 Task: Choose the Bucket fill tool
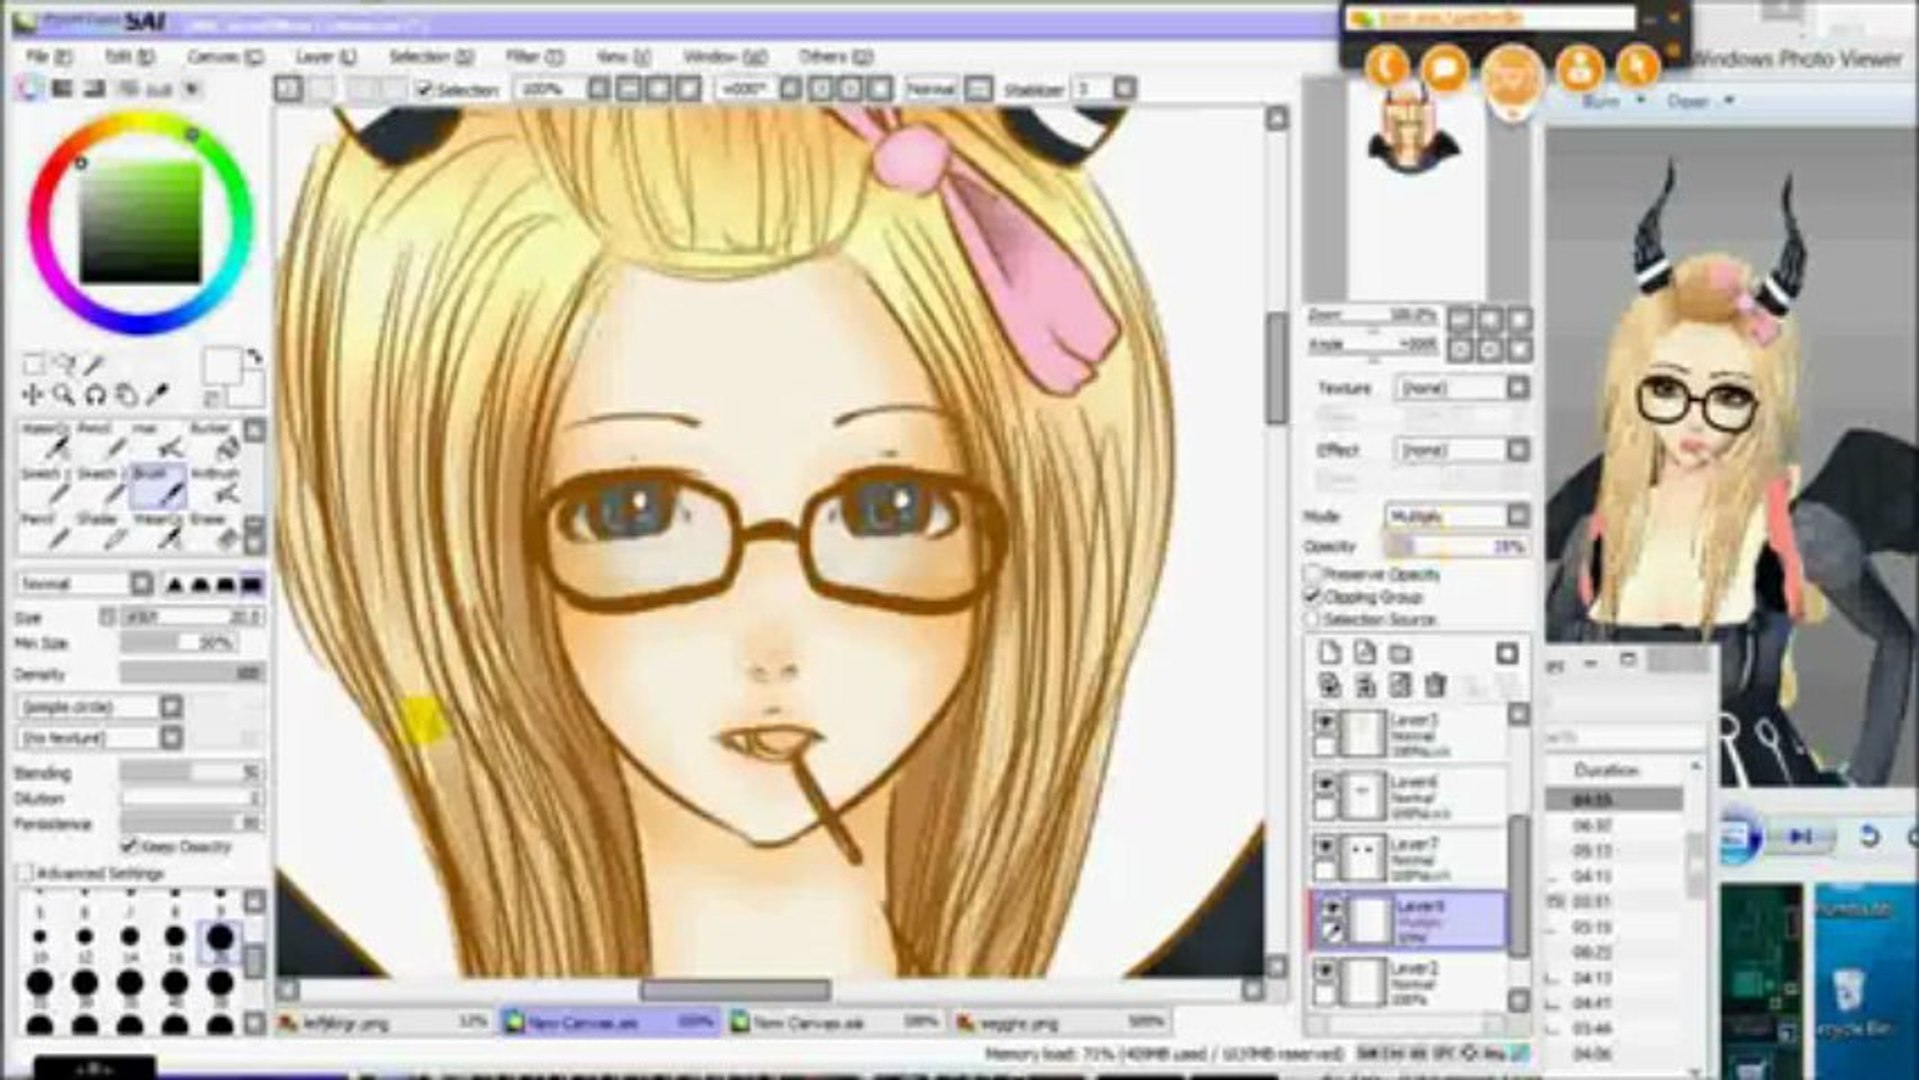tap(214, 441)
